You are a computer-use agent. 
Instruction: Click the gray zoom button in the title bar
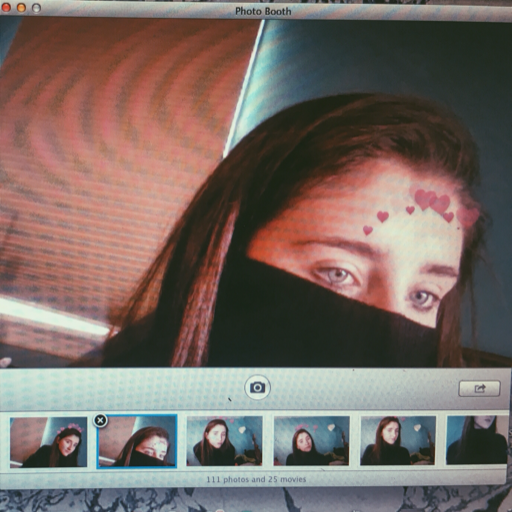point(36,8)
